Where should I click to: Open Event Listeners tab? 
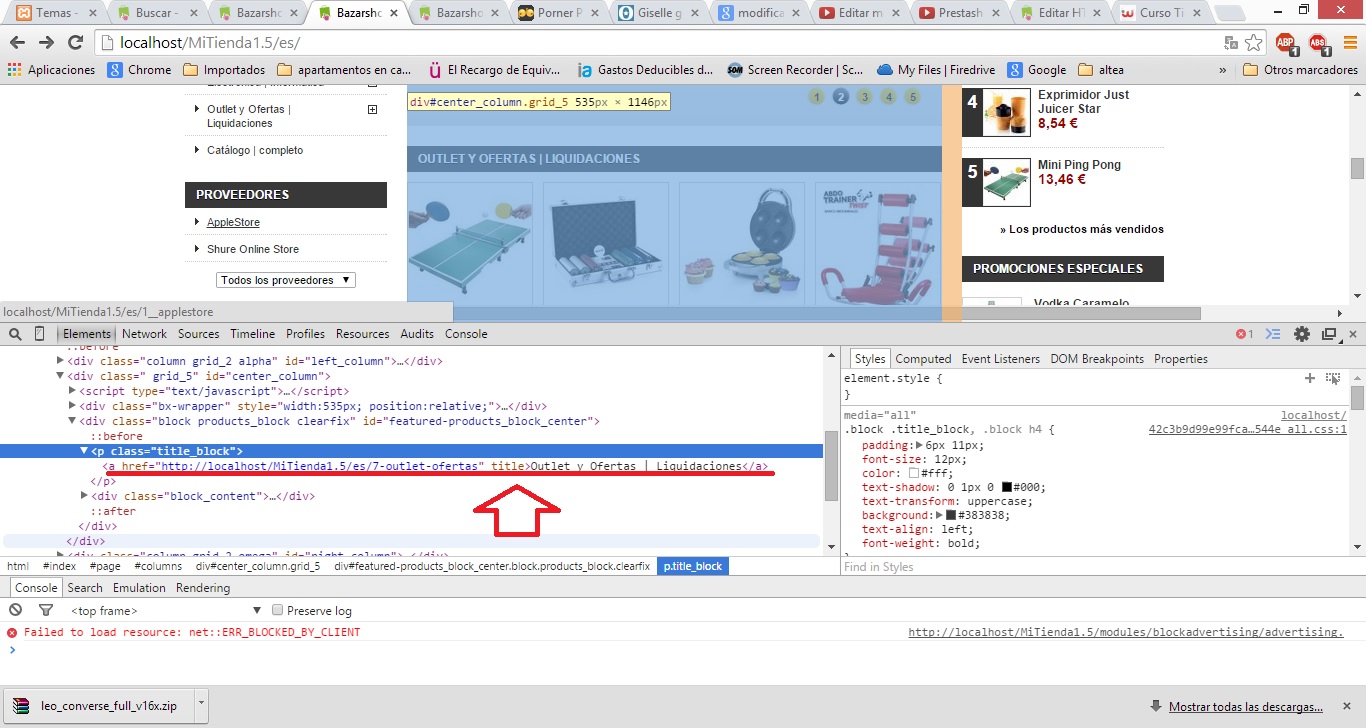tap(1001, 359)
